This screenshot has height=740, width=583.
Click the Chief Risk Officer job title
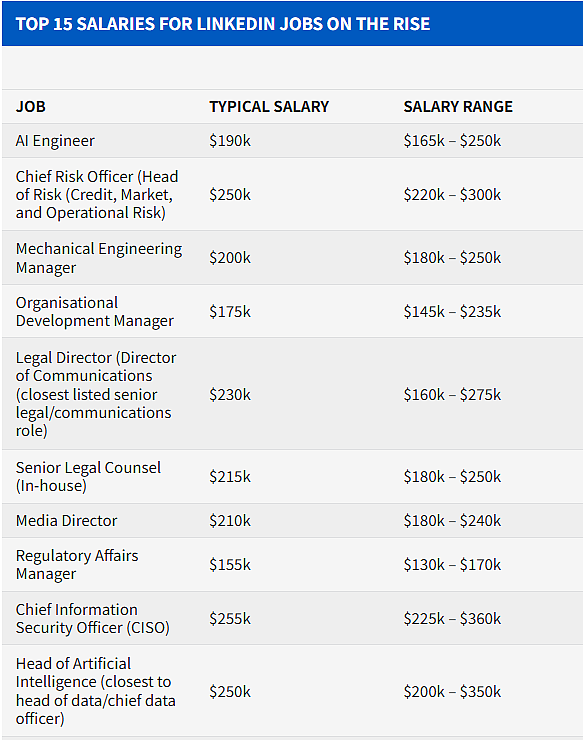97,194
